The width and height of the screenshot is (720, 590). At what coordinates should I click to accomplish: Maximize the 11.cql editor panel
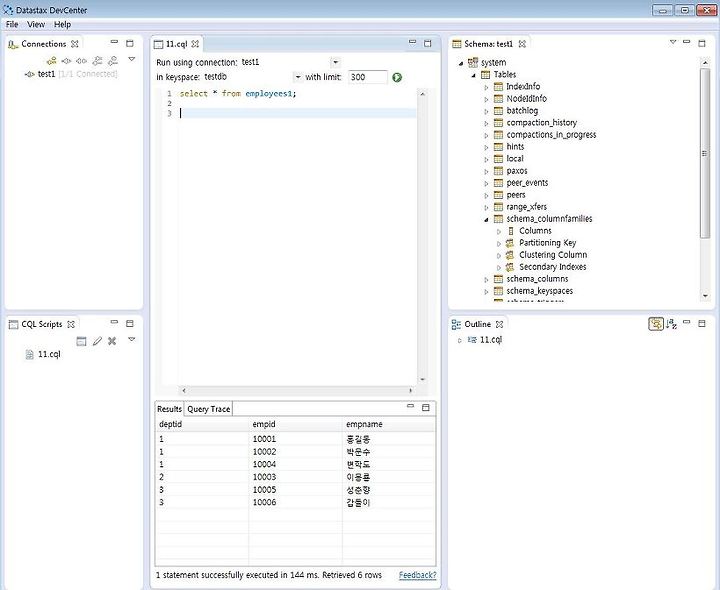pos(428,43)
